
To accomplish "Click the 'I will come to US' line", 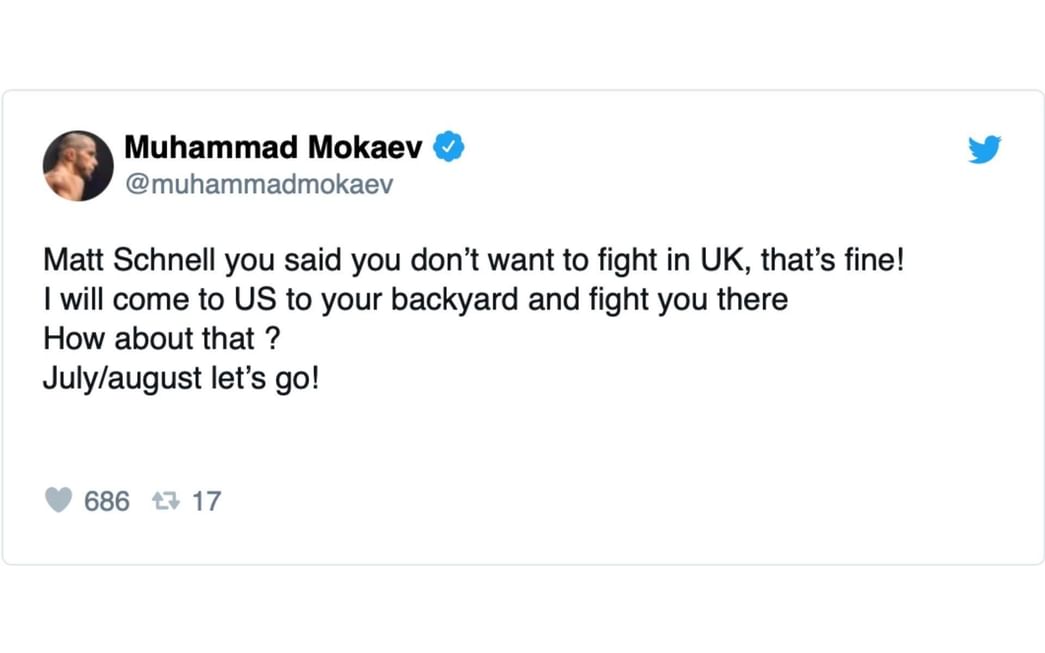I will [414, 299].
